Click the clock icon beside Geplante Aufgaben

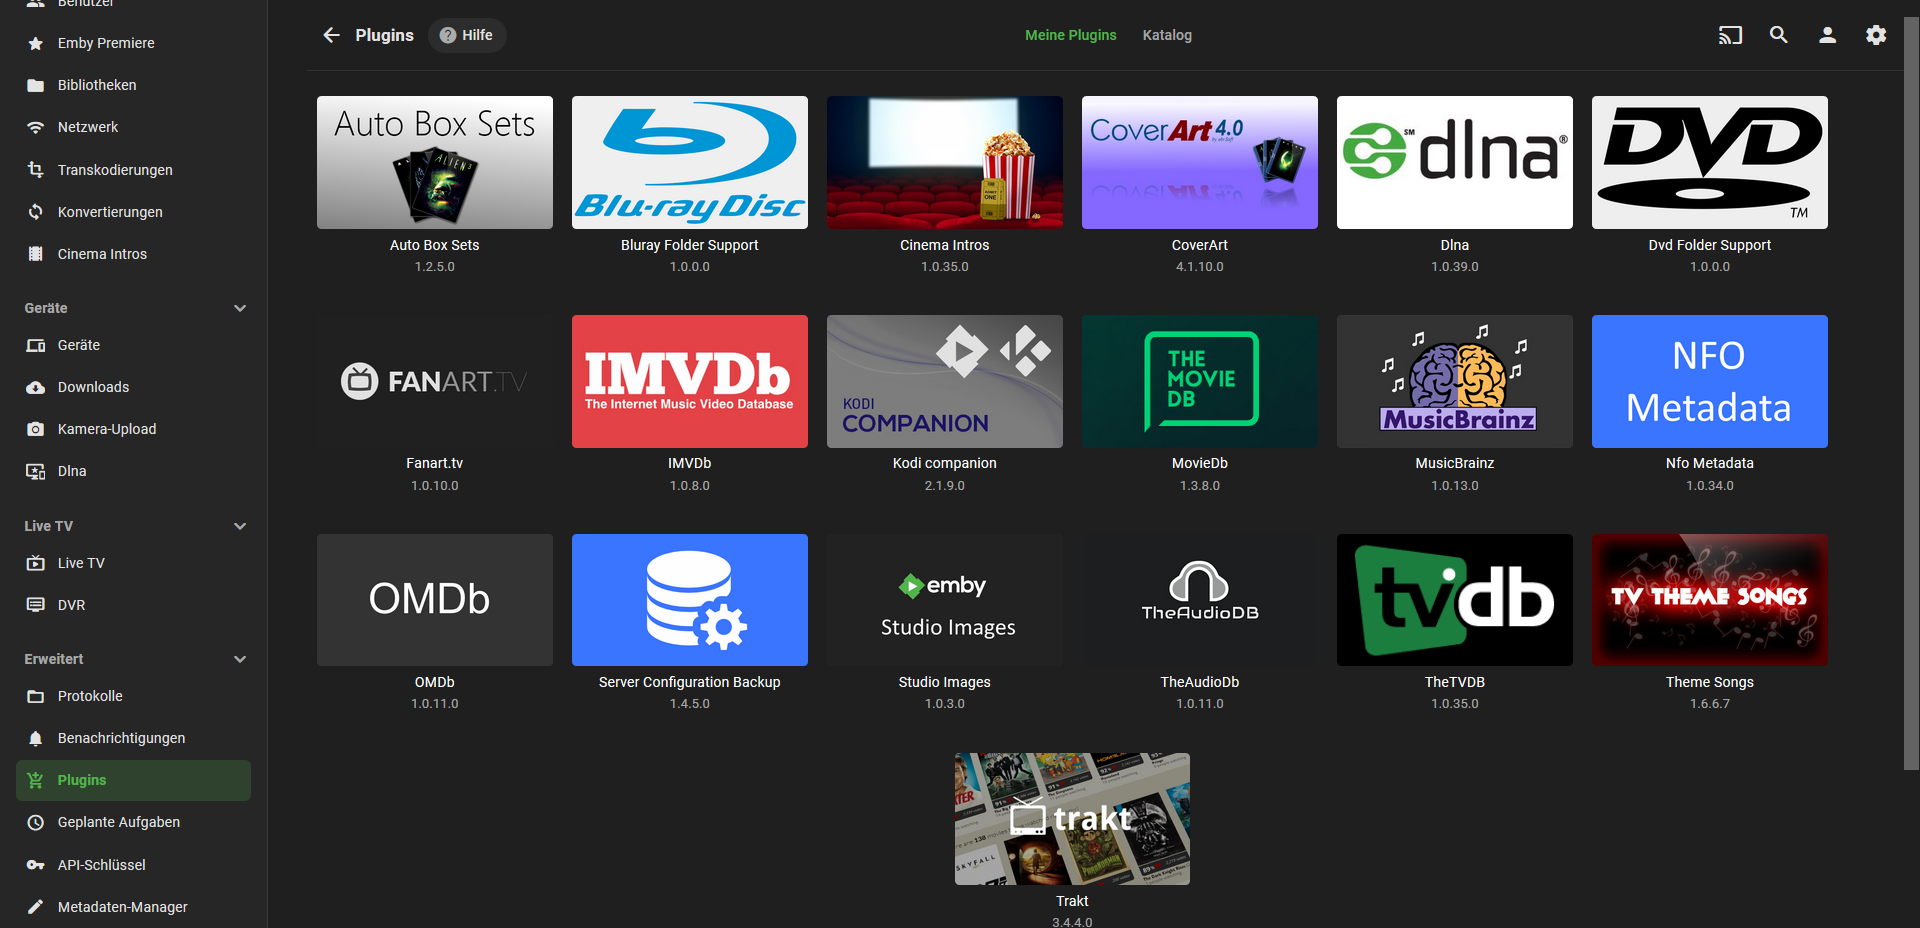pos(36,822)
